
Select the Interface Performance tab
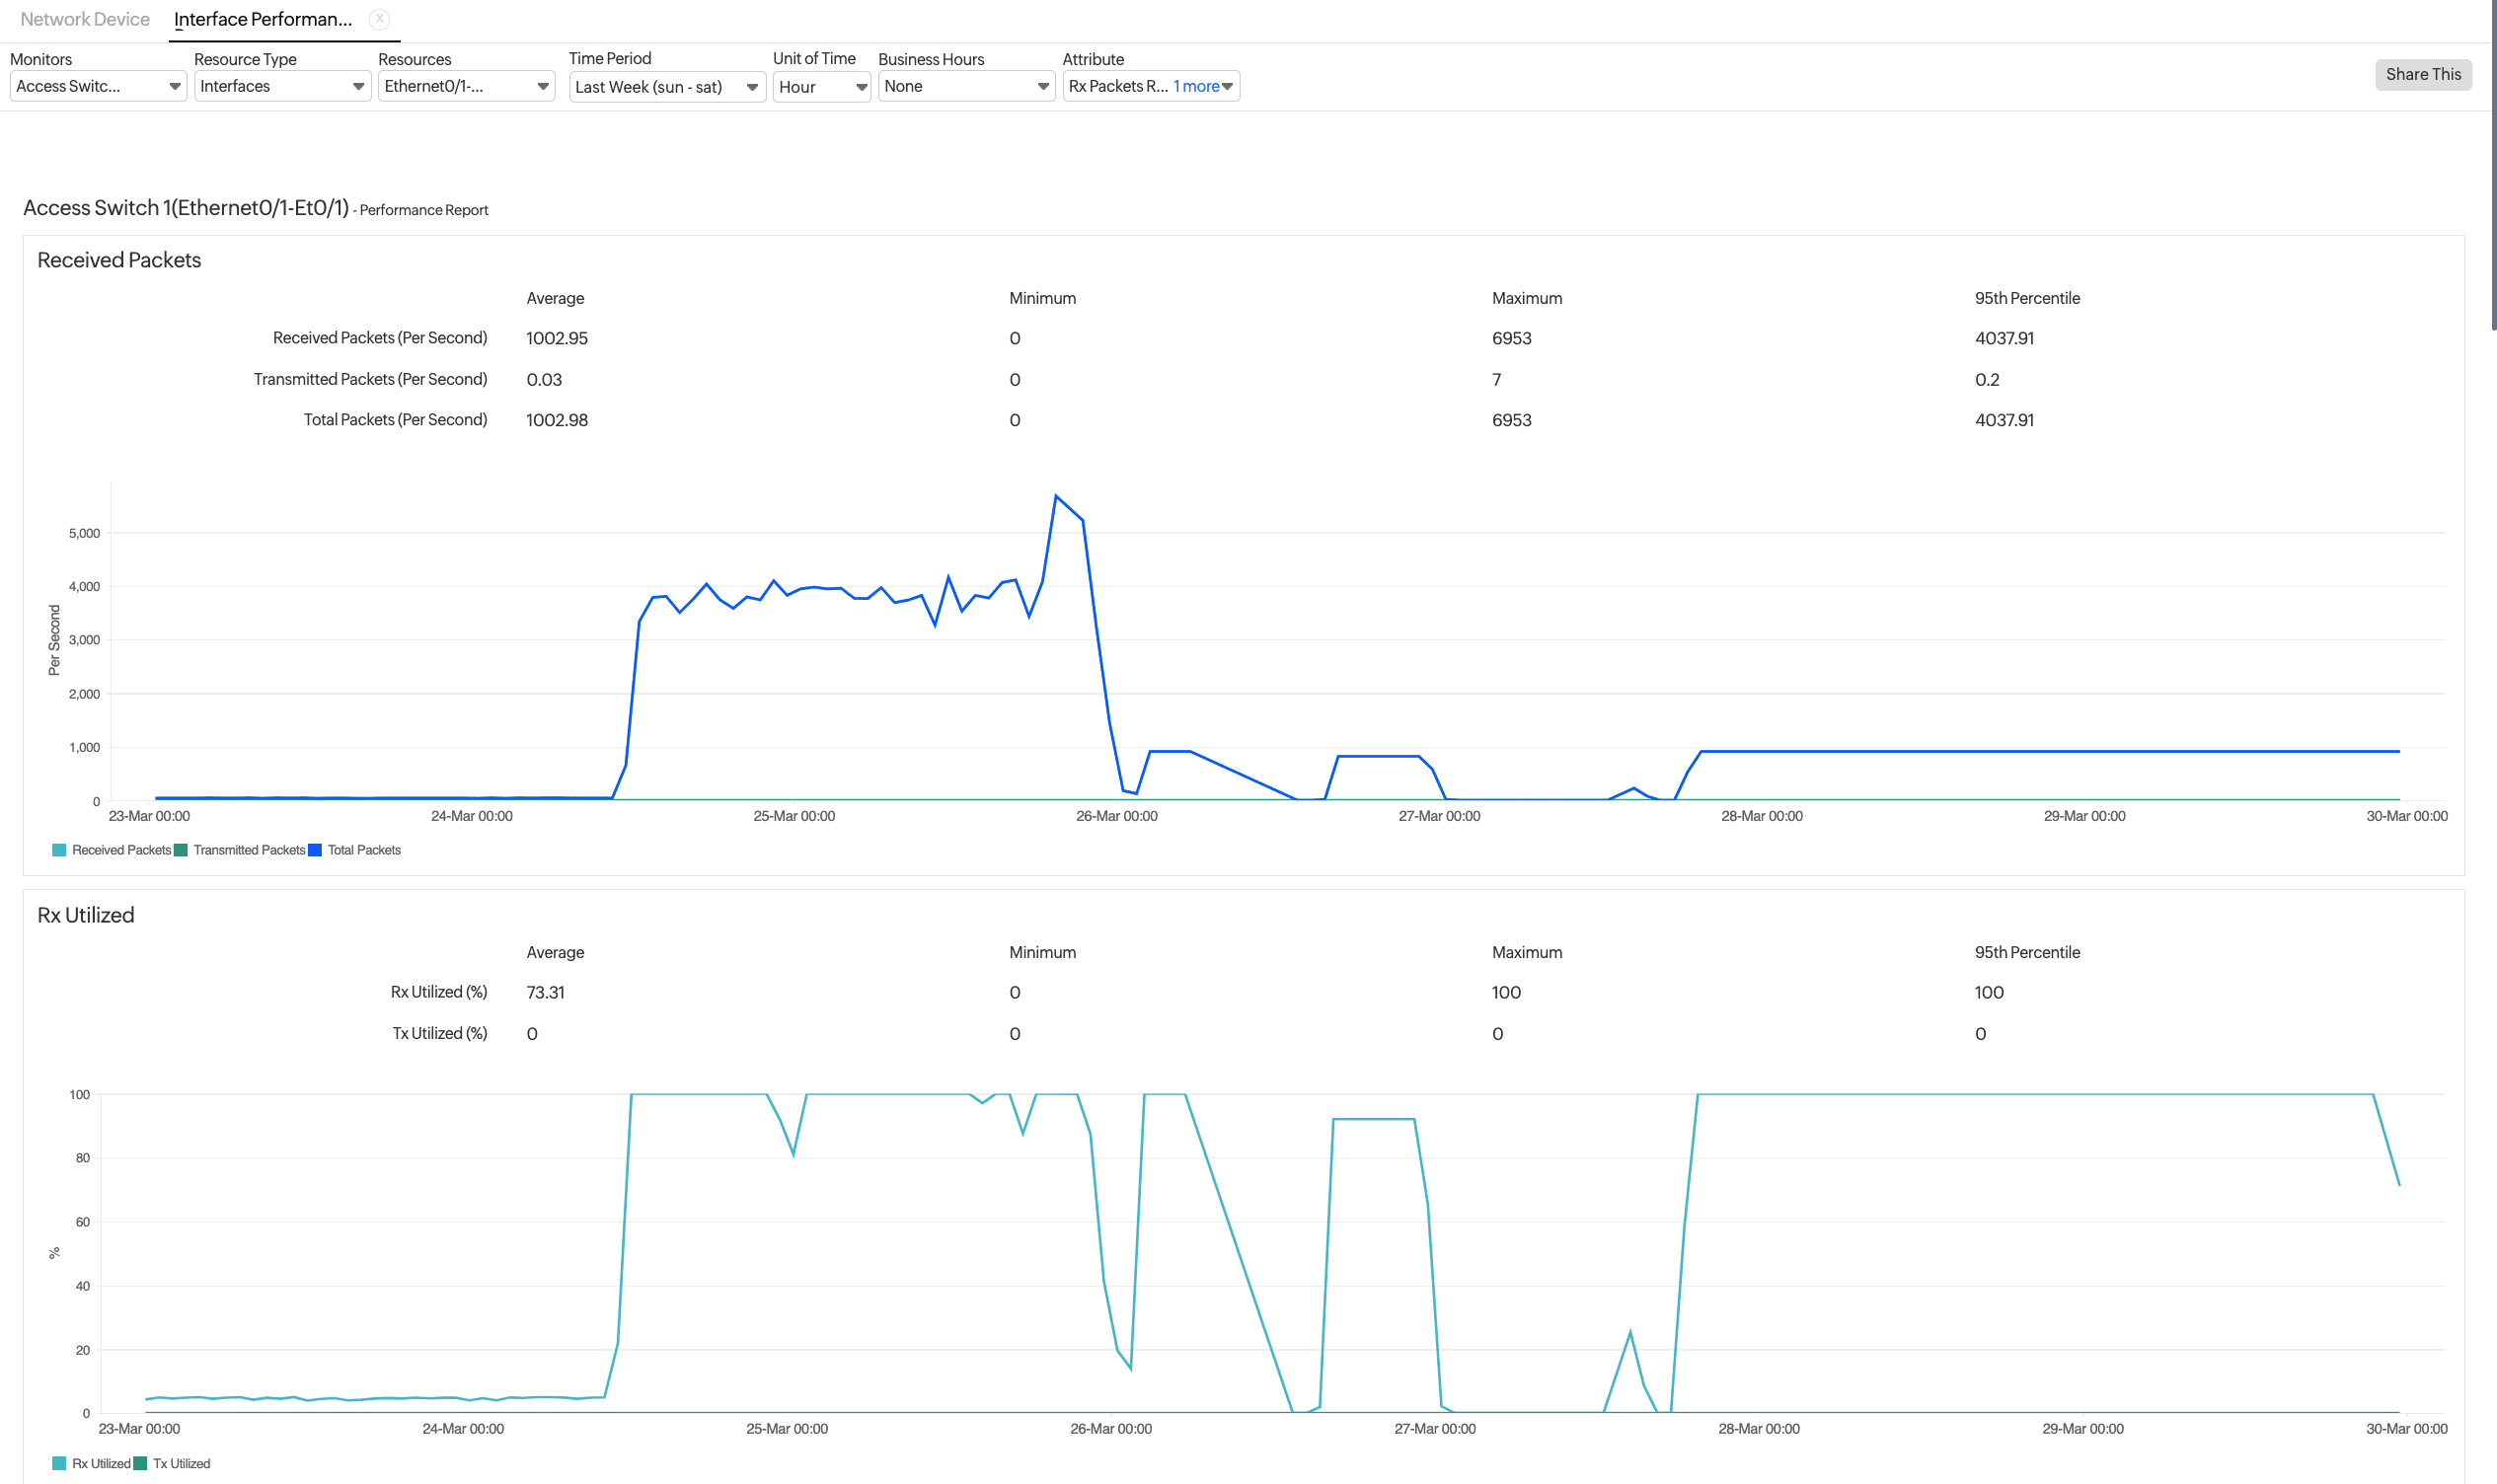[x=262, y=19]
